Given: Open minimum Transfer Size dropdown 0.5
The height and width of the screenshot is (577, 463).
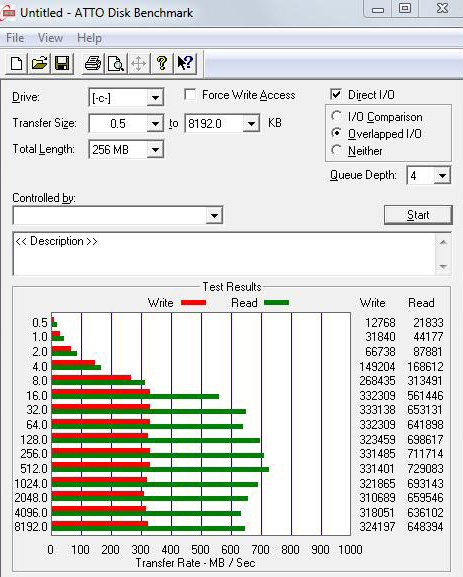Looking at the screenshot, I should point(155,124).
